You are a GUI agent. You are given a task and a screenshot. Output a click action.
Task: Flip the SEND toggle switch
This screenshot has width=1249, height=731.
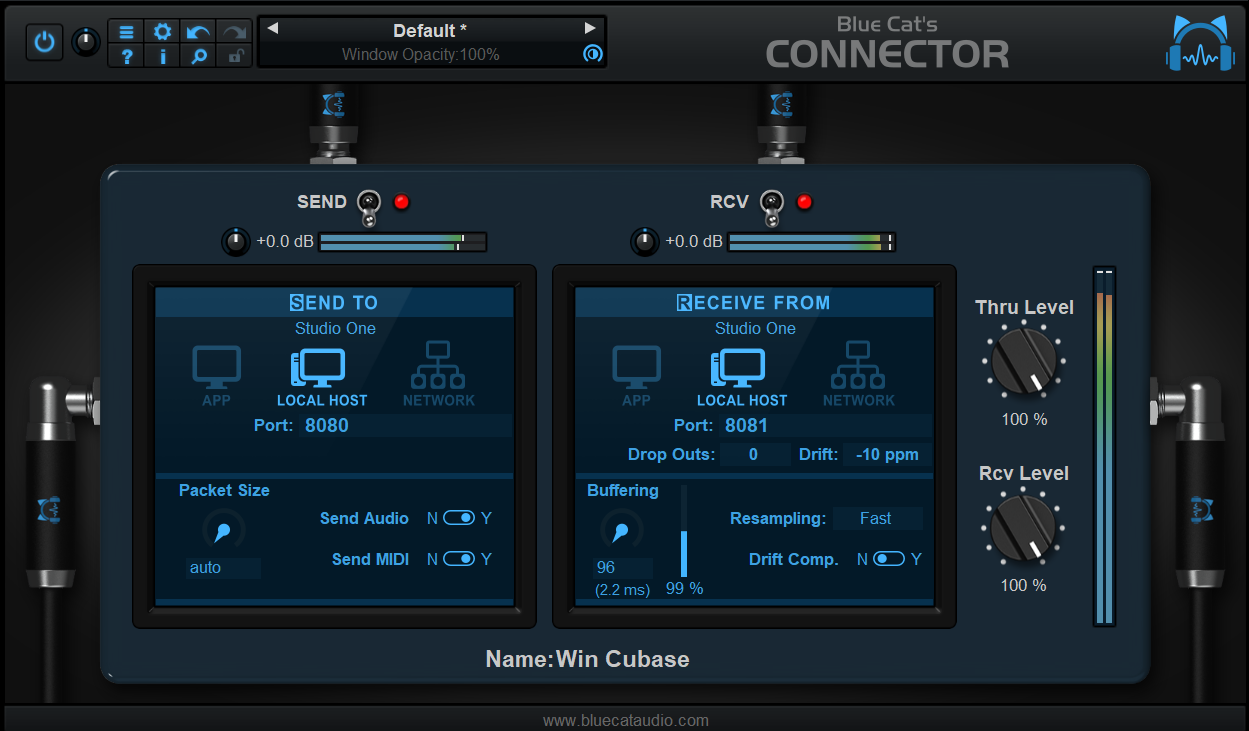click(369, 206)
